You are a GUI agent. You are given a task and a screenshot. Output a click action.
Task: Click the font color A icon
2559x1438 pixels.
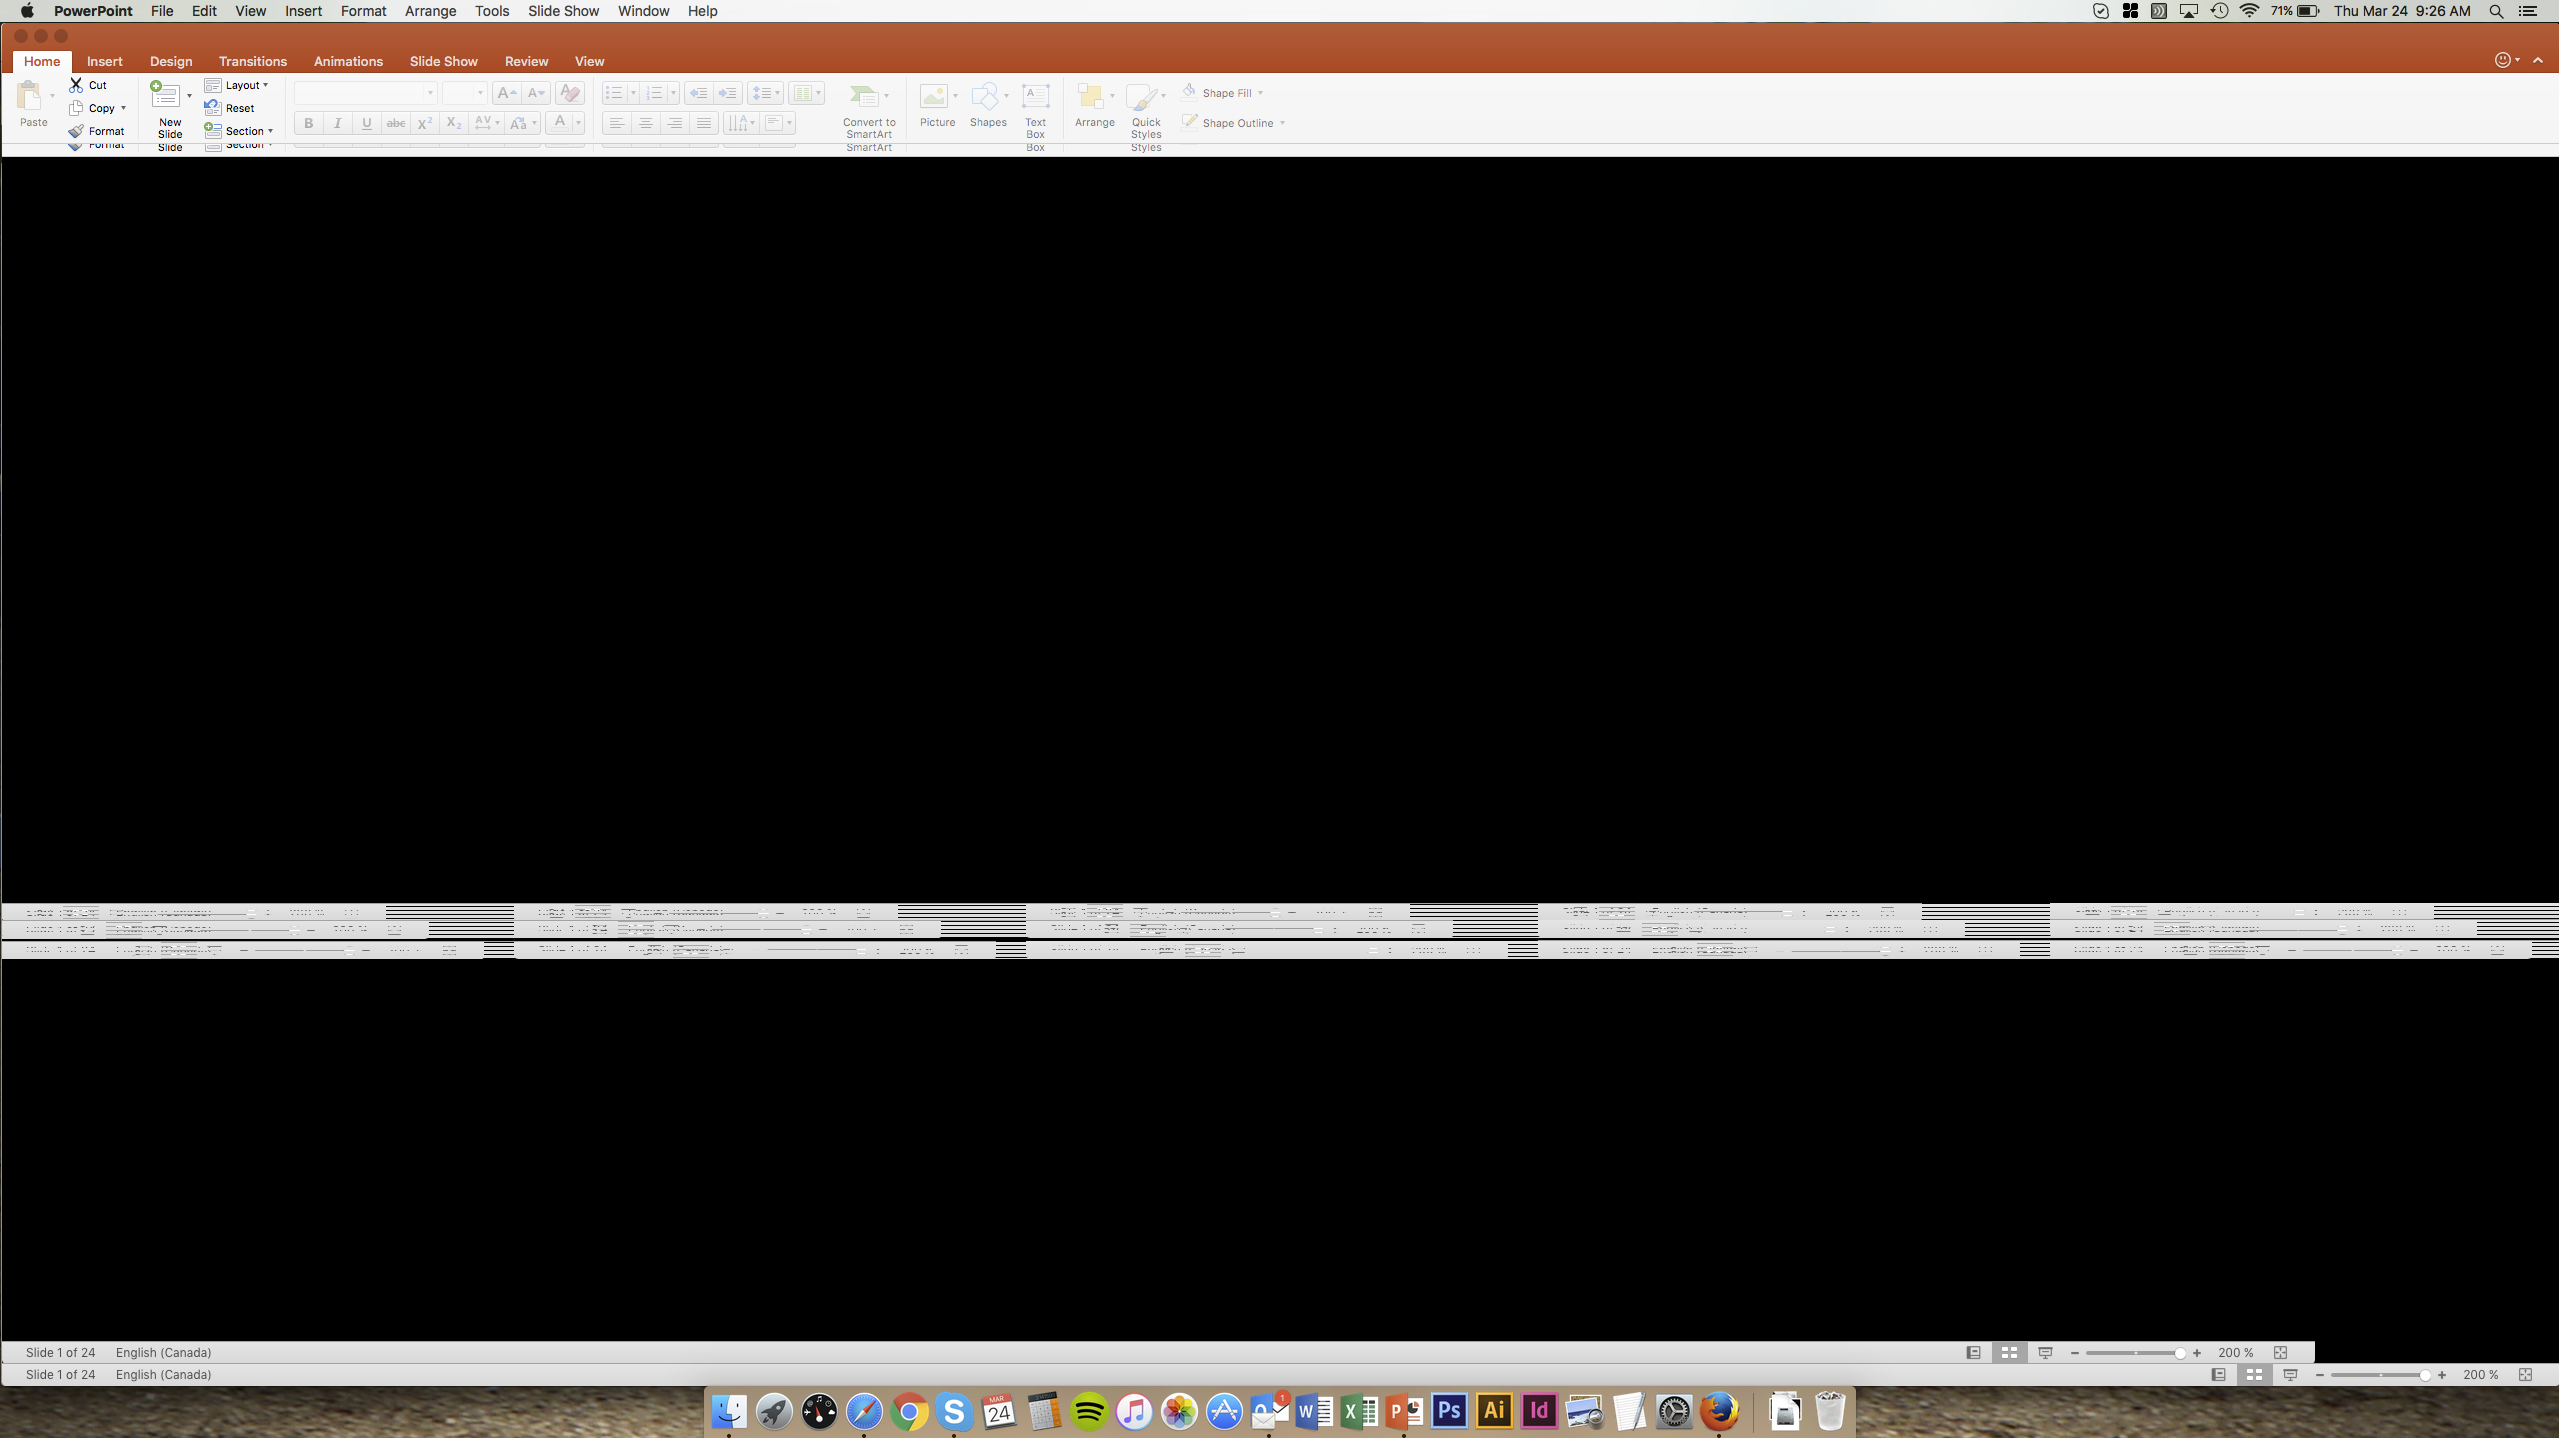click(560, 122)
